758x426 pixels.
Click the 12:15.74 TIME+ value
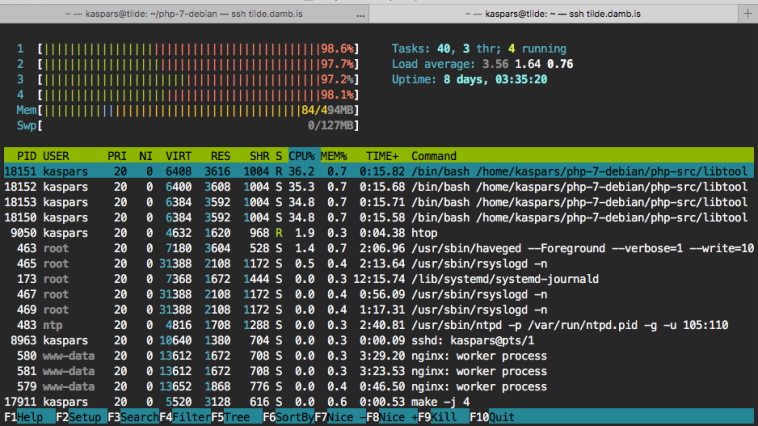pos(379,279)
